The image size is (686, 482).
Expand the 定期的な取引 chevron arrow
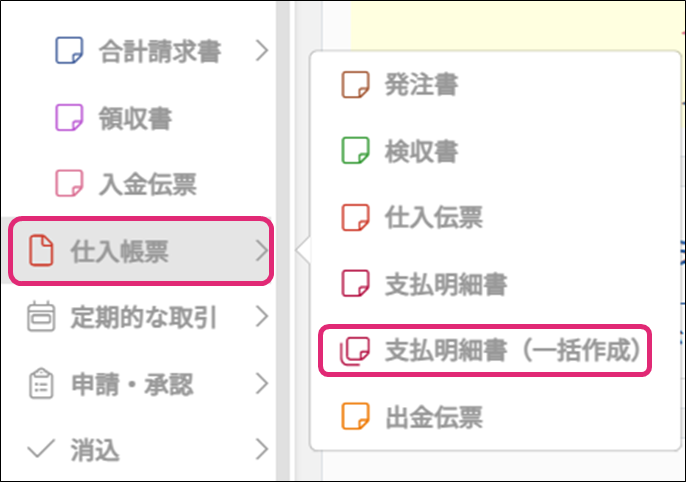point(262,318)
